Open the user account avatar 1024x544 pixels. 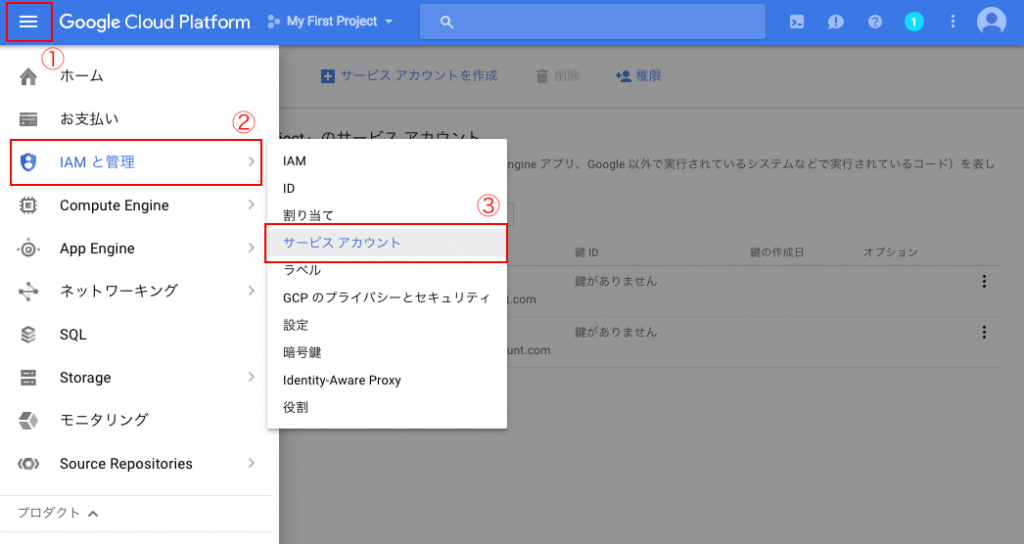coord(991,22)
